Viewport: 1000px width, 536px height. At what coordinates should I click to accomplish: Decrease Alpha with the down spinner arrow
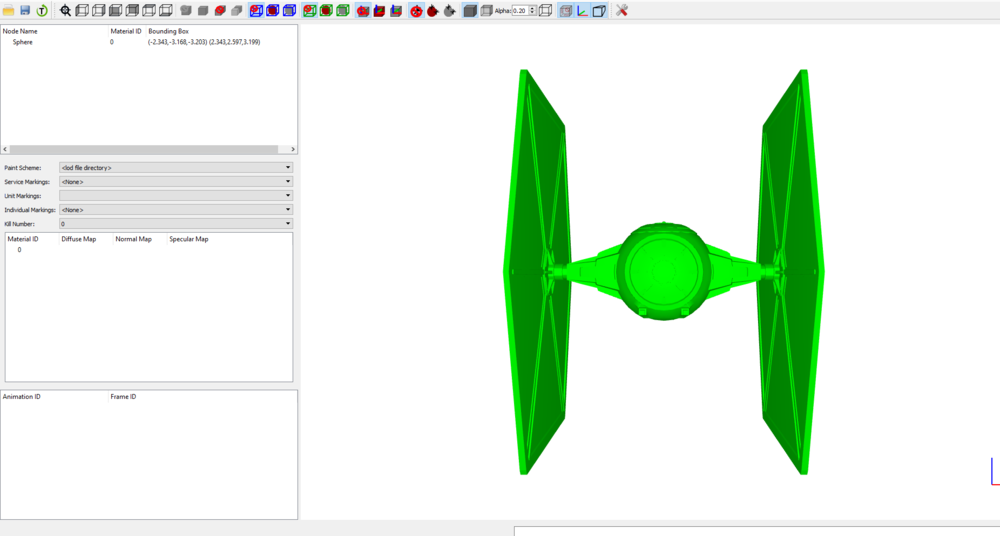point(533,13)
